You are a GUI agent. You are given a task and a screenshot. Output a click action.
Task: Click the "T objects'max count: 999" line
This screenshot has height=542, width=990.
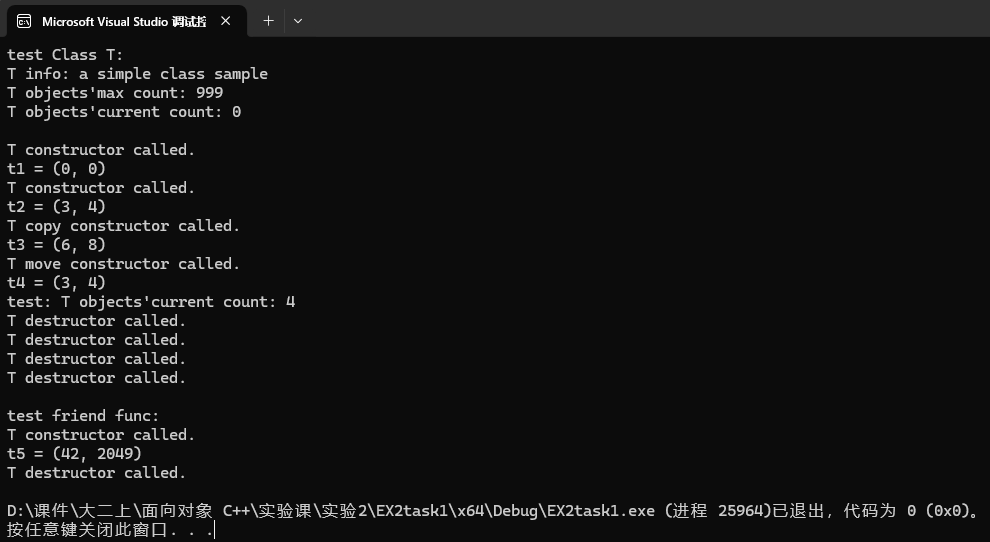pos(115,93)
